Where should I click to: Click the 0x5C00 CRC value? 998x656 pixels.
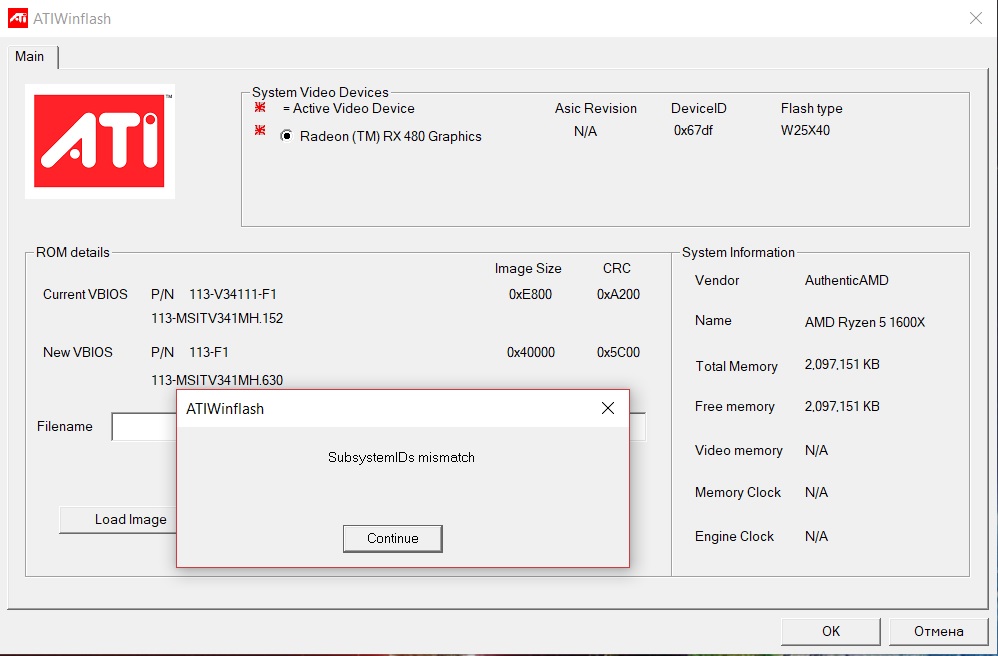[x=618, y=352]
